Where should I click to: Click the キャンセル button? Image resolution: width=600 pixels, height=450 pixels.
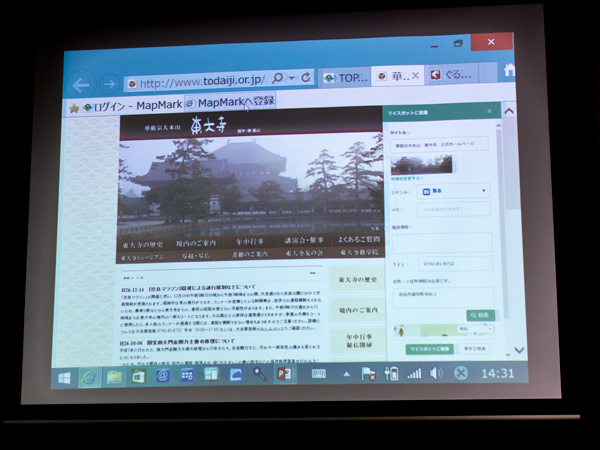click(x=473, y=348)
